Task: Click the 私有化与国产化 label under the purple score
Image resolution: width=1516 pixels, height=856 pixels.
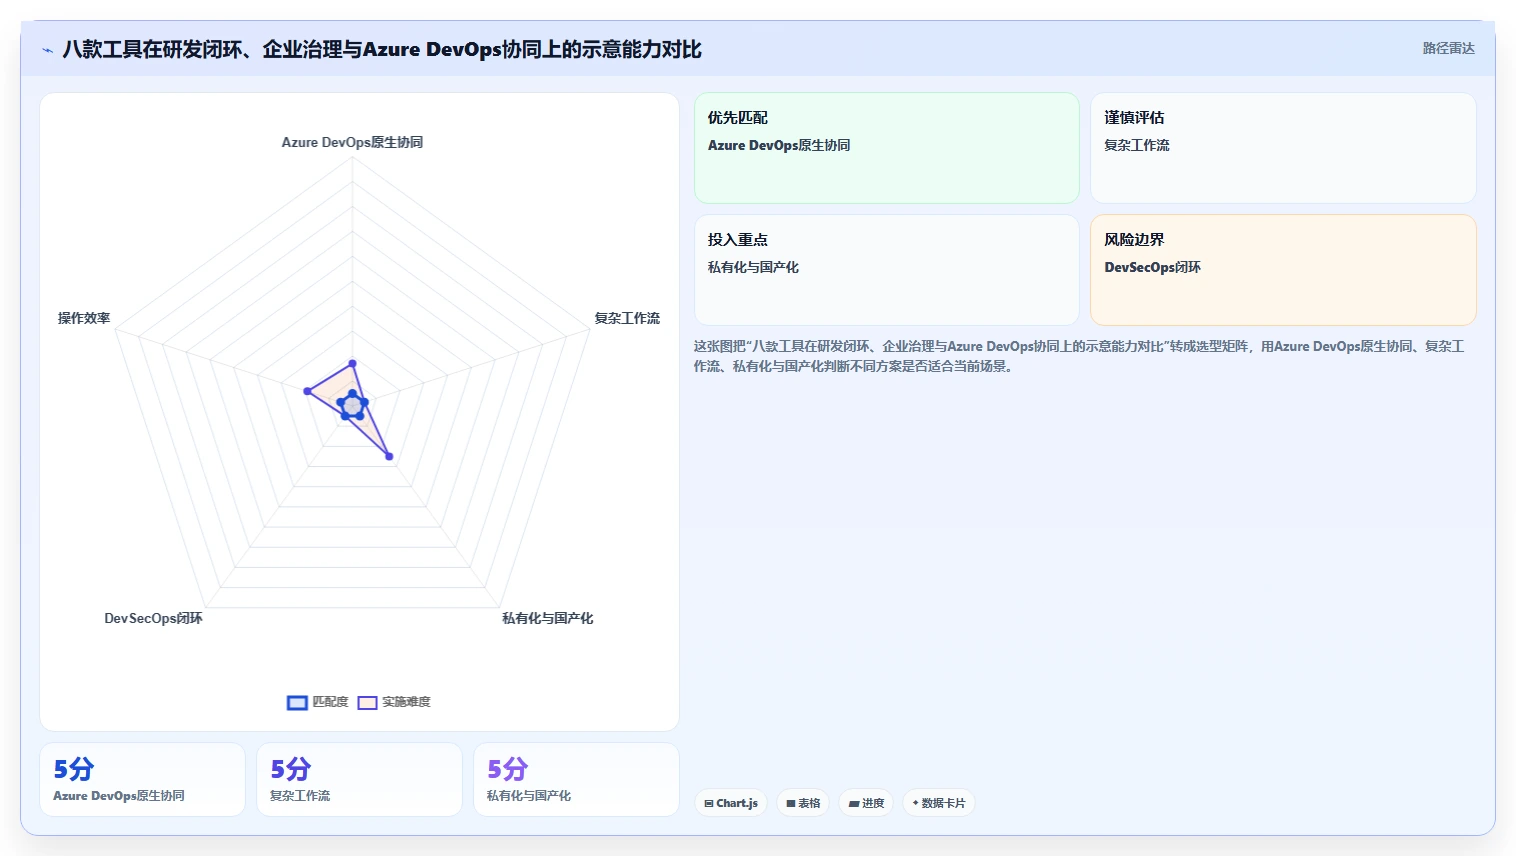Action: pos(529,796)
